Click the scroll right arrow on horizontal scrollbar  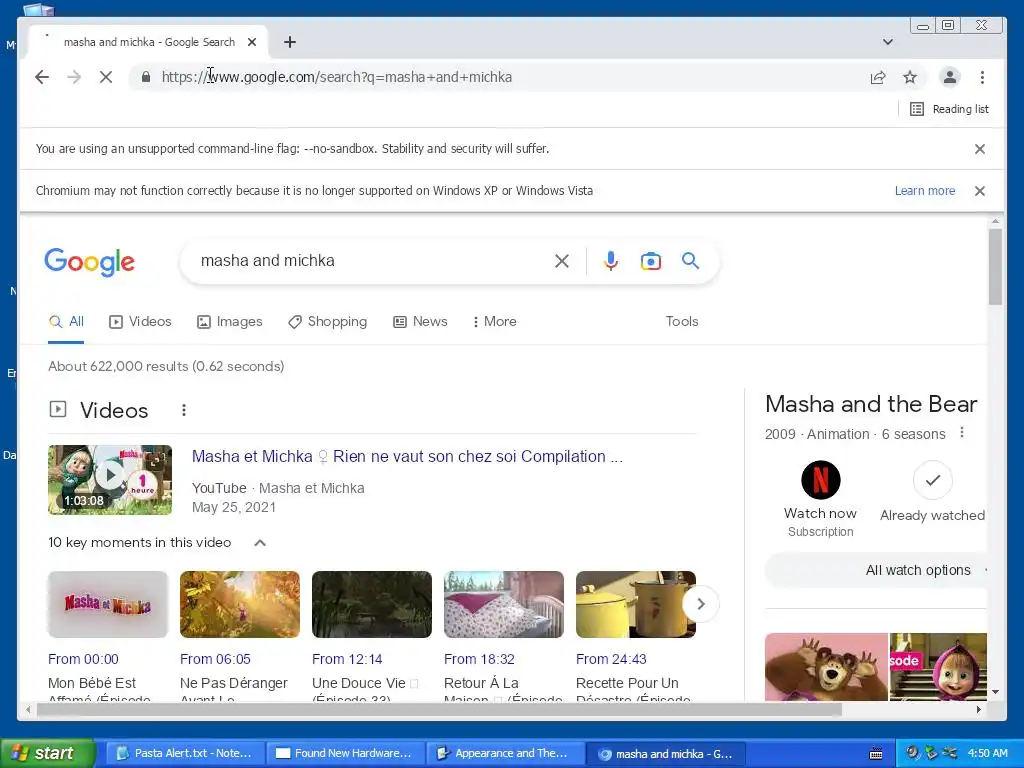pos(978,709)
